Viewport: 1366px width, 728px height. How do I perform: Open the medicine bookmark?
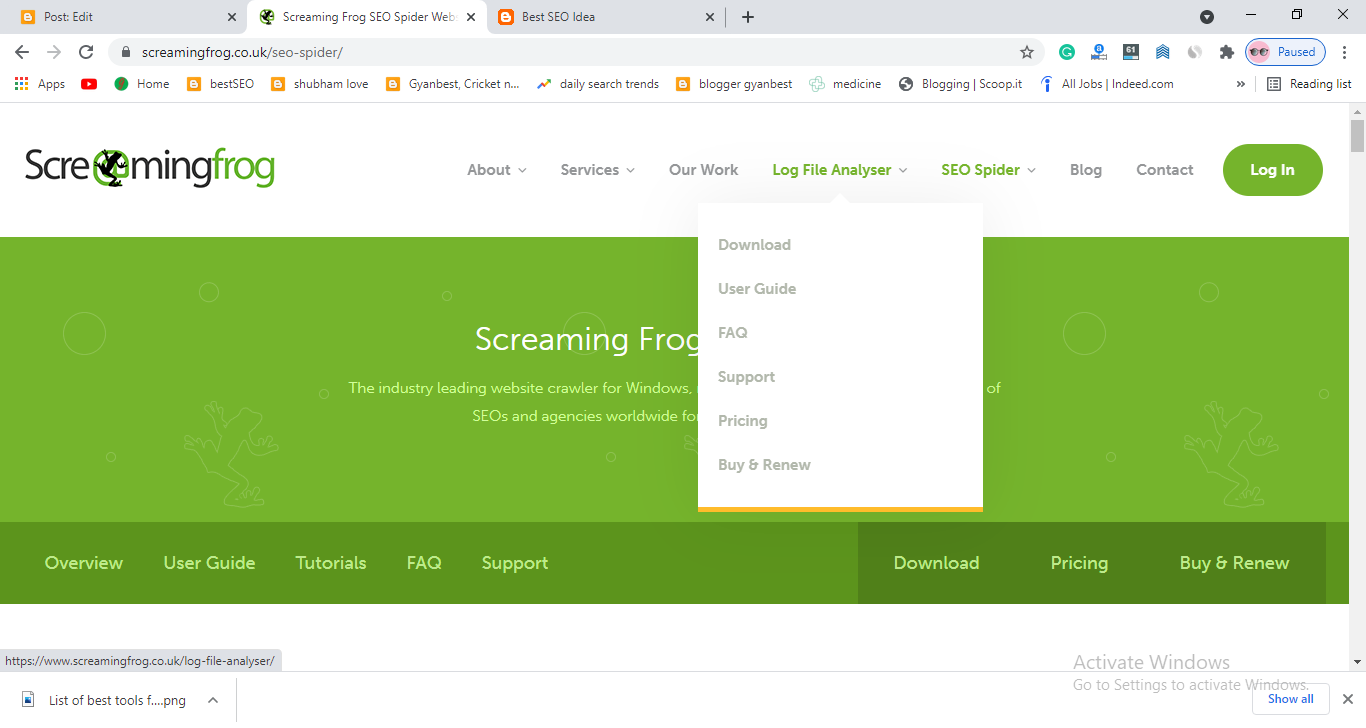(845, 84)
